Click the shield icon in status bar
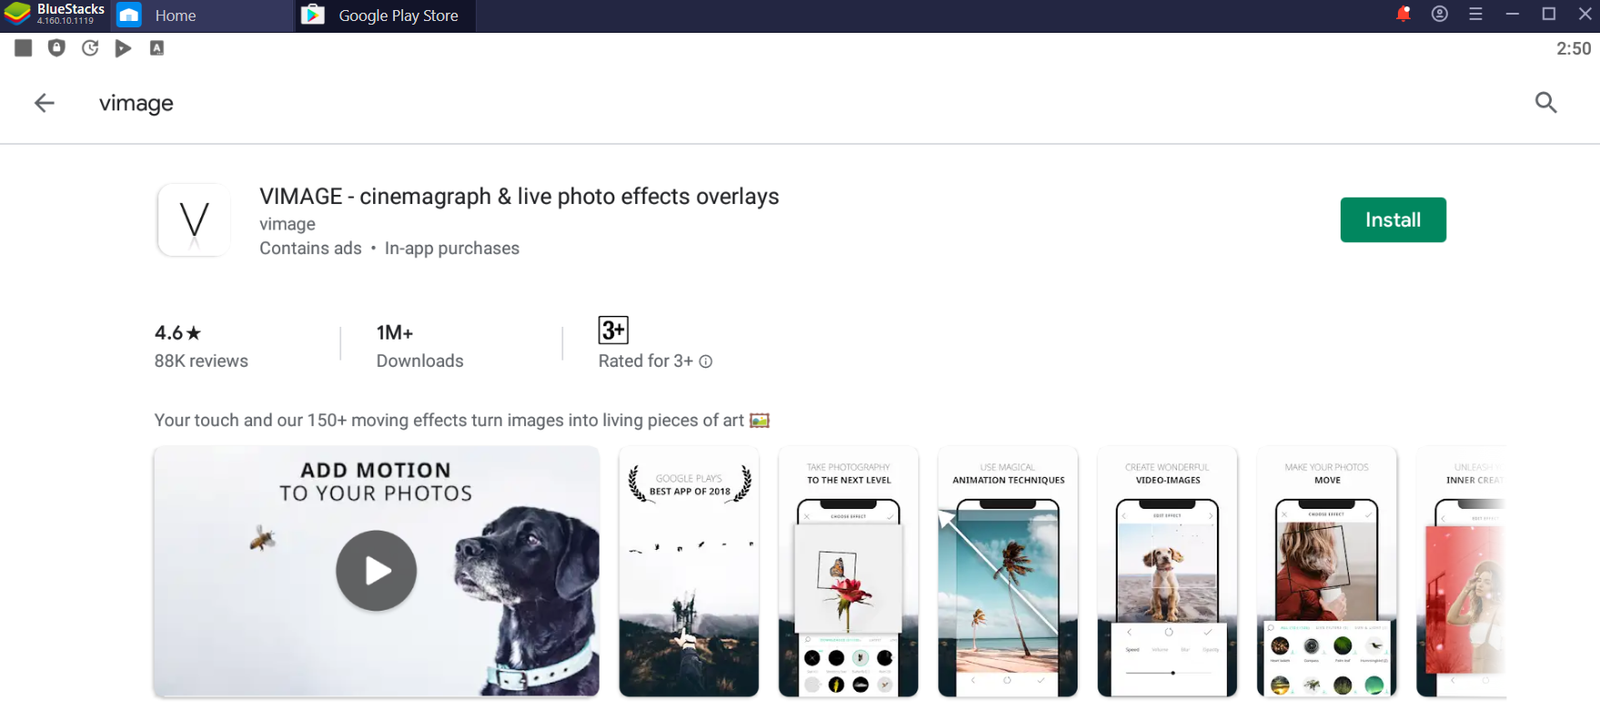1600x720 pixels. tap(57, 48)
